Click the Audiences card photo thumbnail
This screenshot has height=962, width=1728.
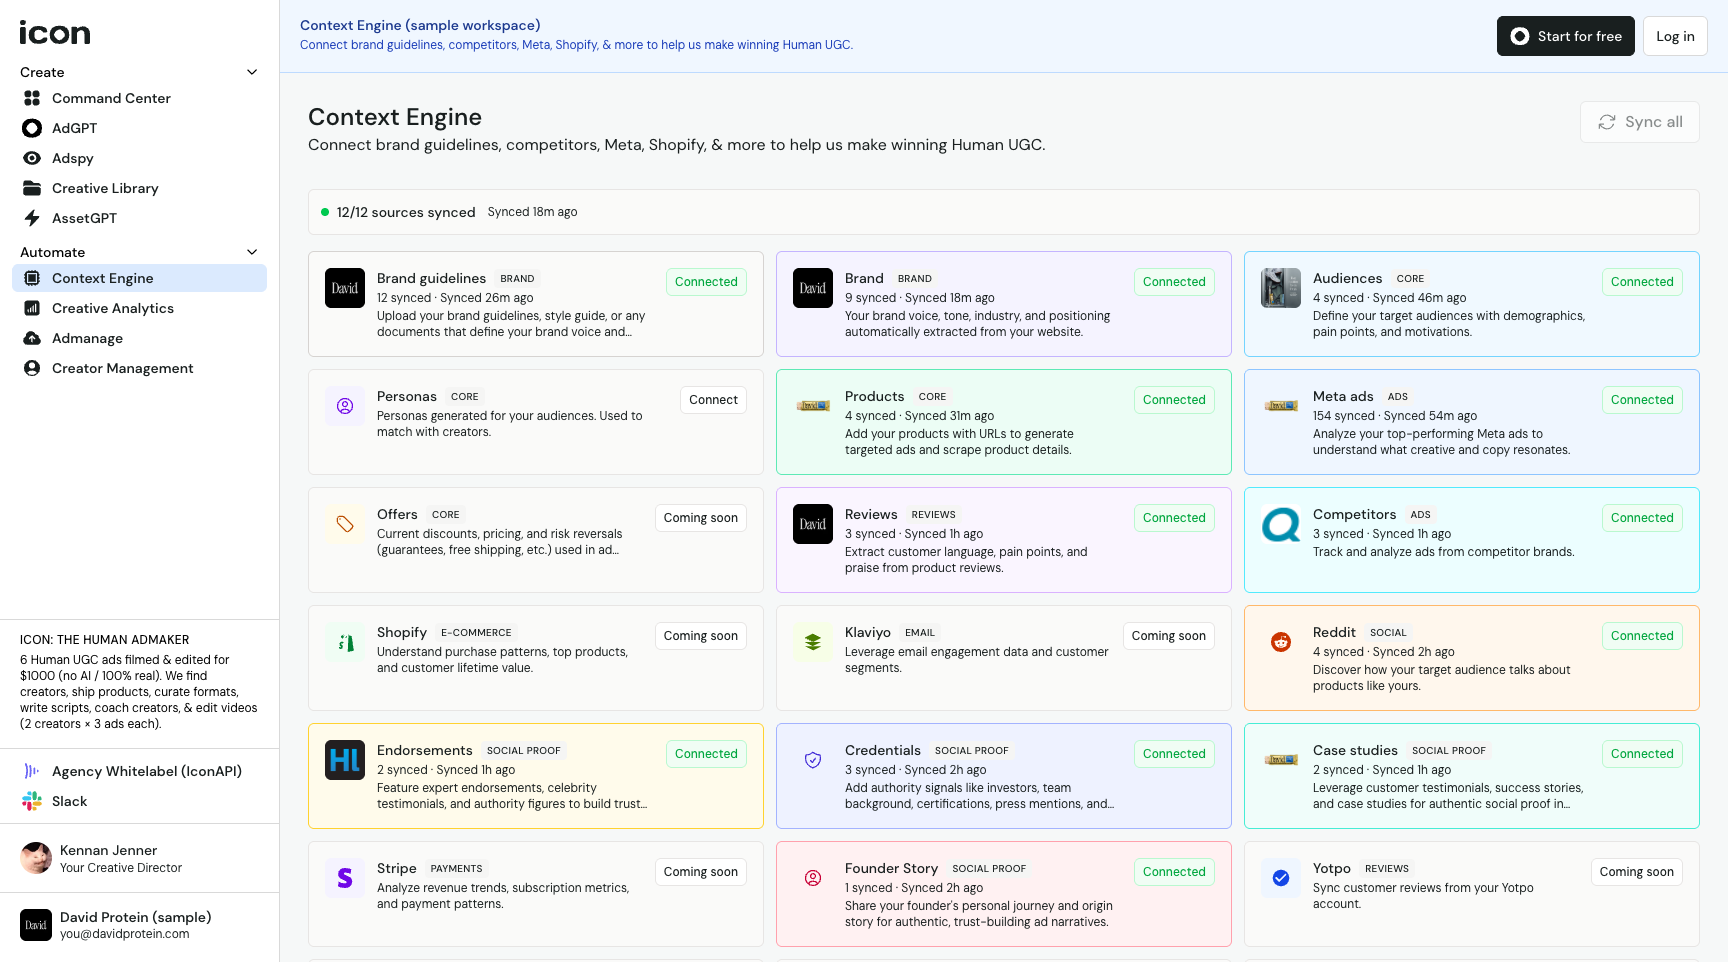pyautogui.click(x=1281, y=288)
